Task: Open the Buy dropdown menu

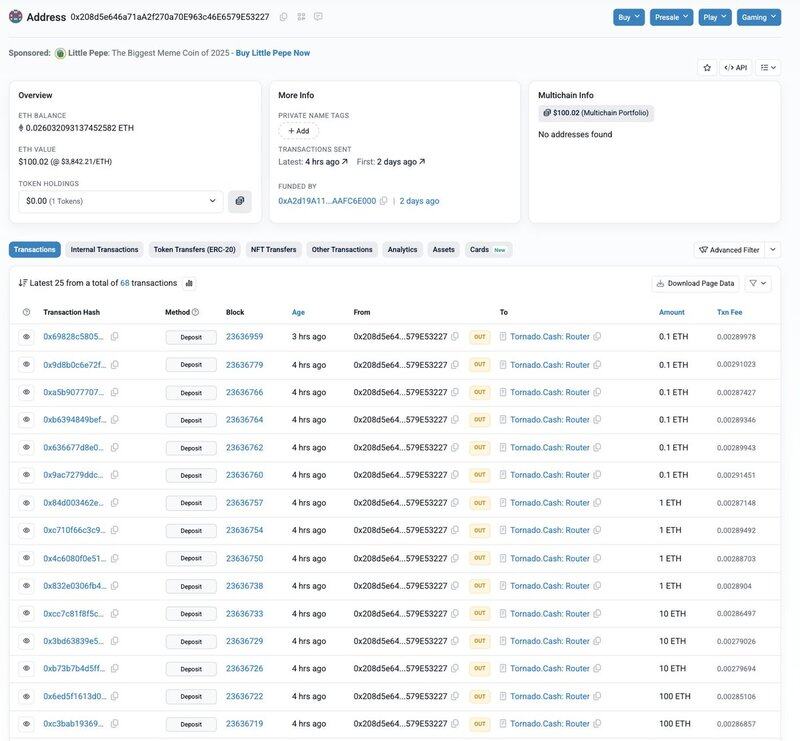Action: pyautogui.click(x=629, y=17)
